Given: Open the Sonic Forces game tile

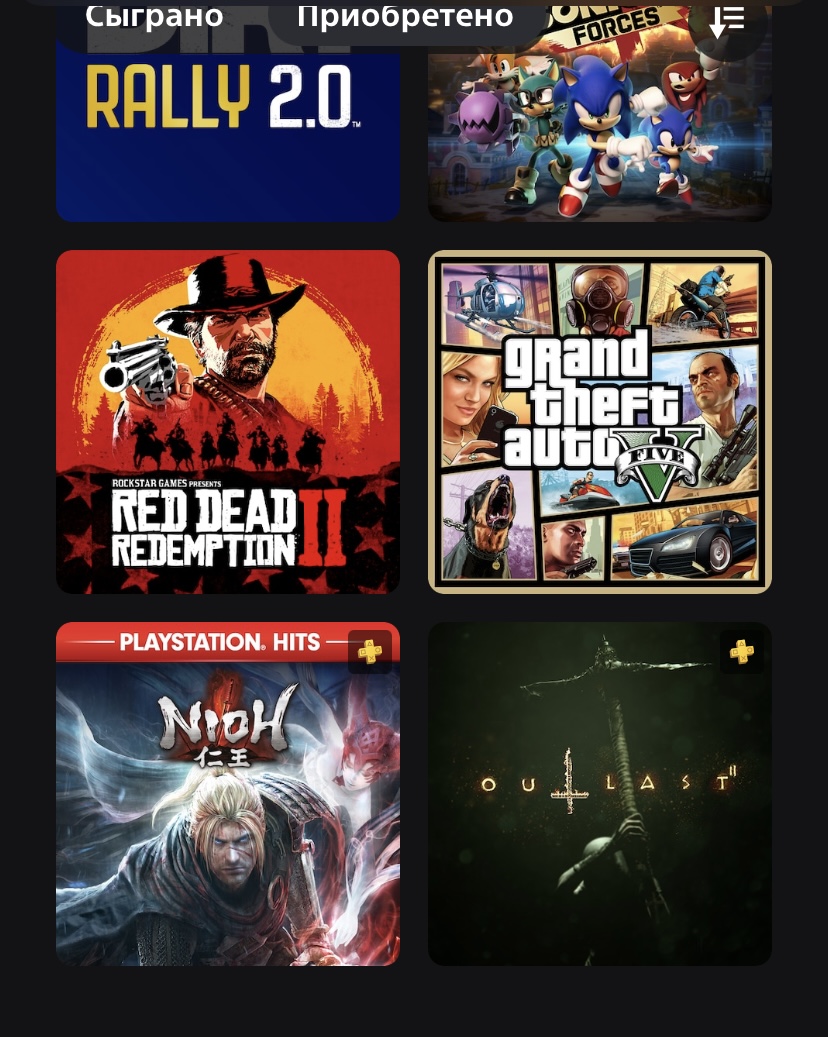Looking at the screenshot, I should tap(599, 112).
